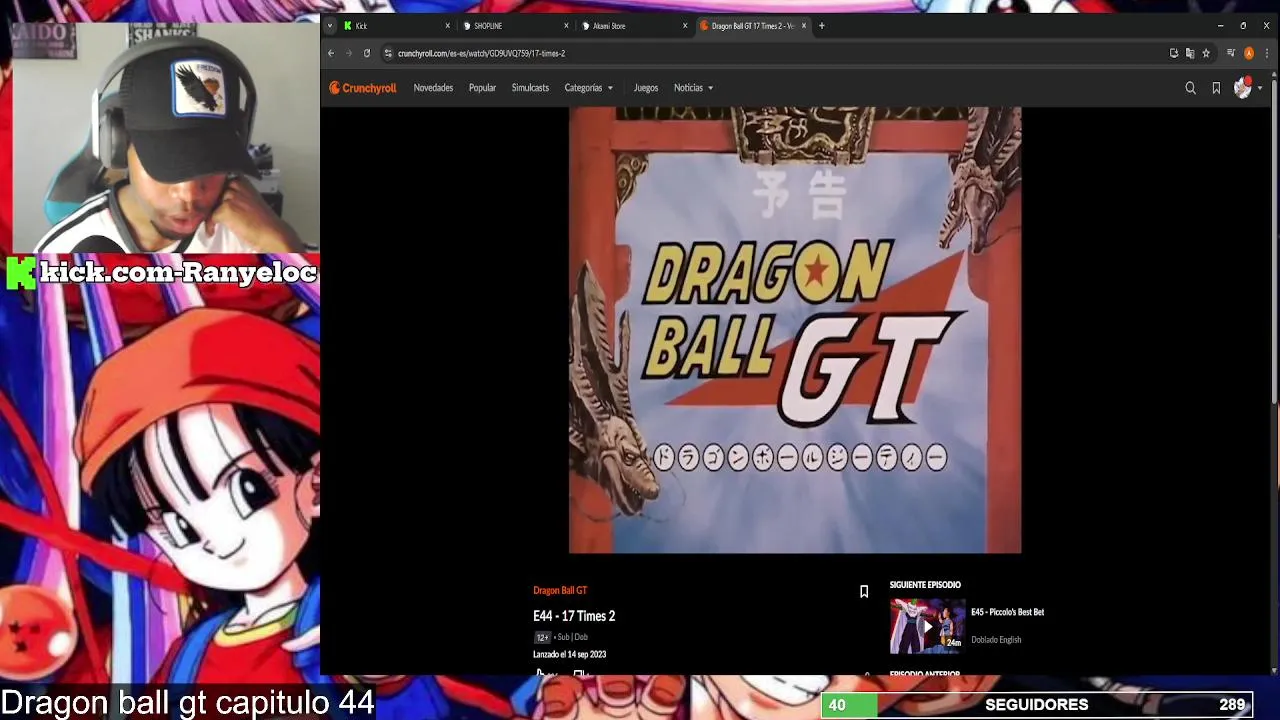
Task: Open the Dragon Ball GT series link
Action: tap(560, 591)
